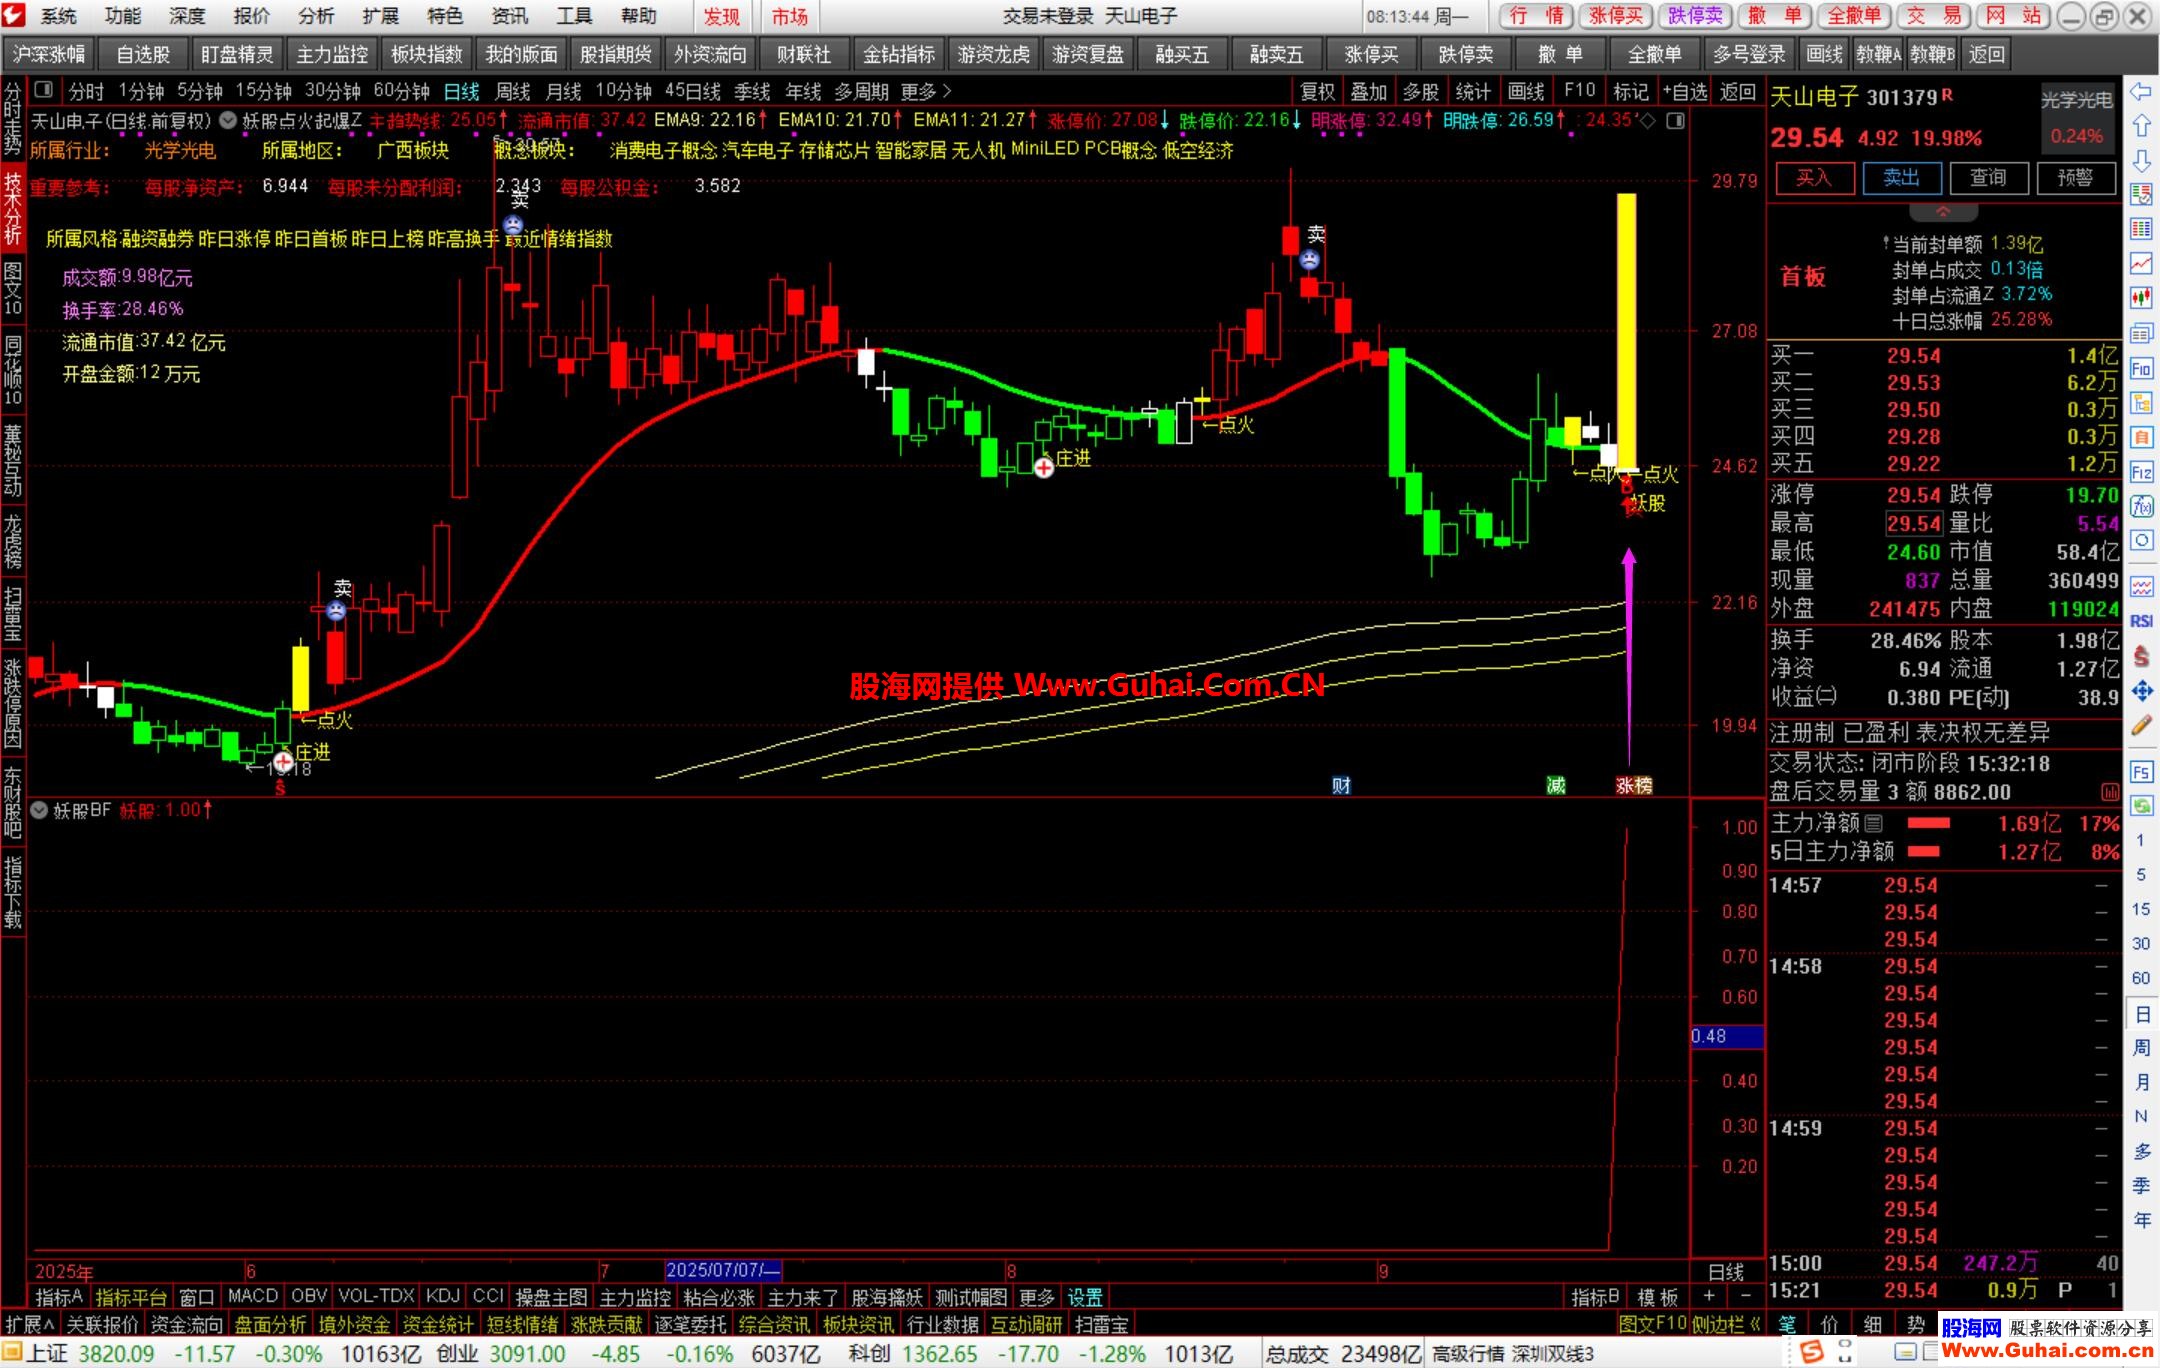Screen dimensions: 2160x1368
Task: Expand the 扩展 menu at bottom-left
Action: click(x=29, y=1324)
